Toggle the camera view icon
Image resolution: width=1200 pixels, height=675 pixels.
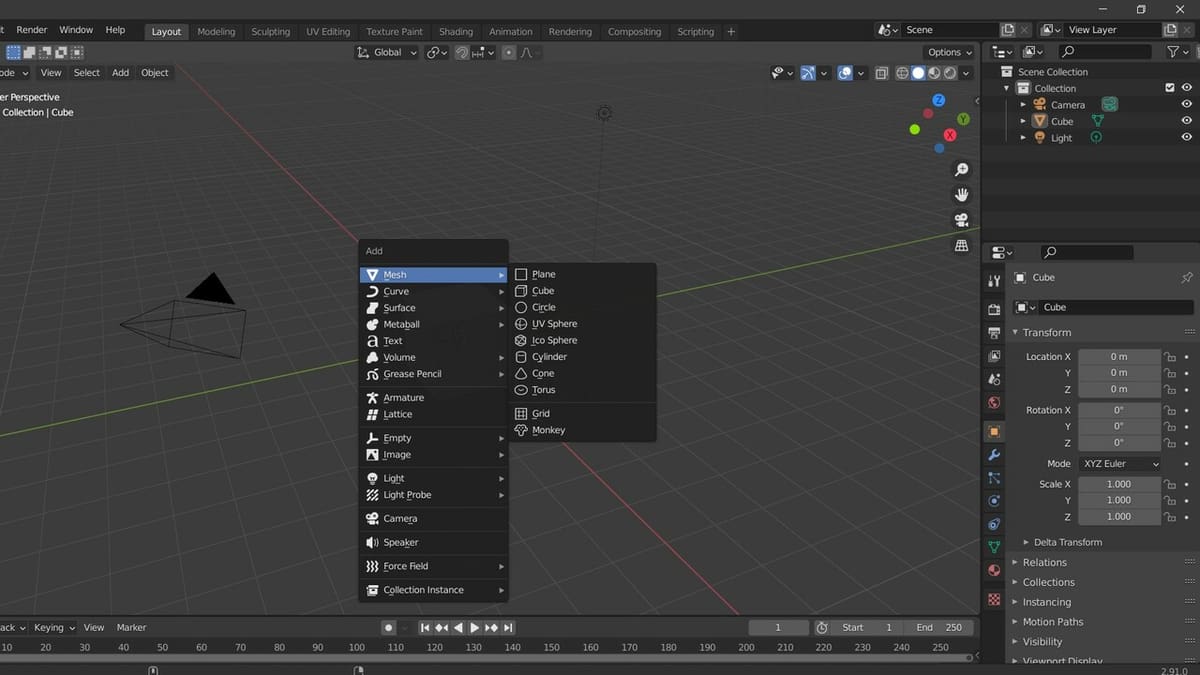pos(962,220)
